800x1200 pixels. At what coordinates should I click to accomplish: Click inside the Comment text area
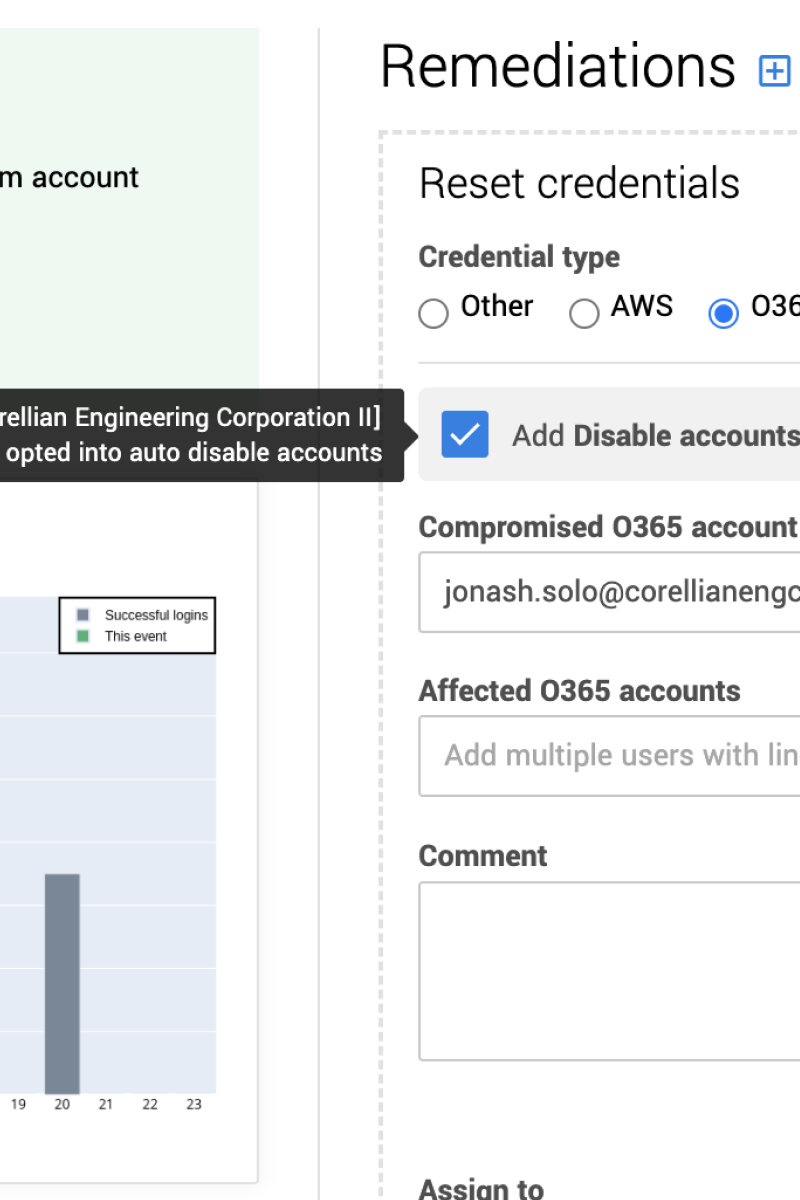pyautogui.click(x=610, y=970)
